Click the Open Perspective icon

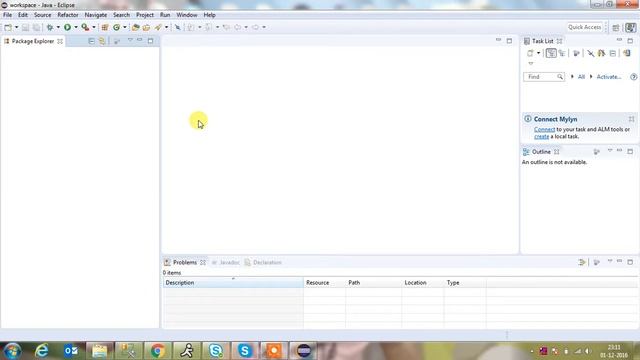(x=616, y=27)
